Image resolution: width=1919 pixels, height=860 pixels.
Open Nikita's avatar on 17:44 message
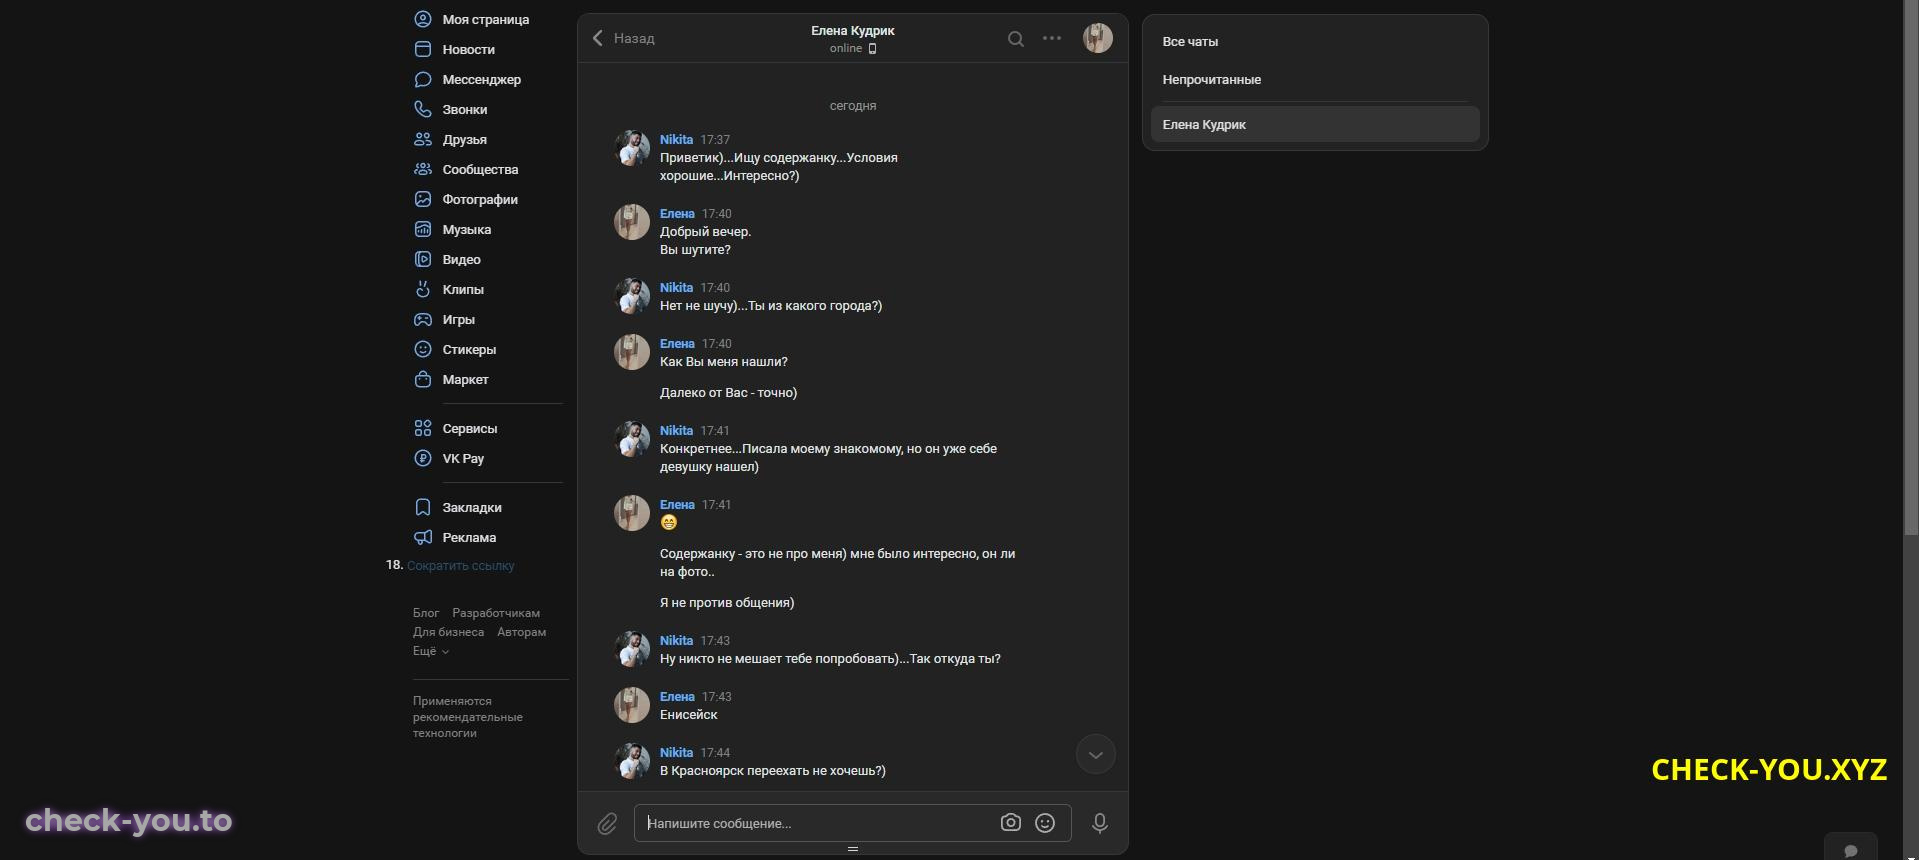tap(632, 761)
